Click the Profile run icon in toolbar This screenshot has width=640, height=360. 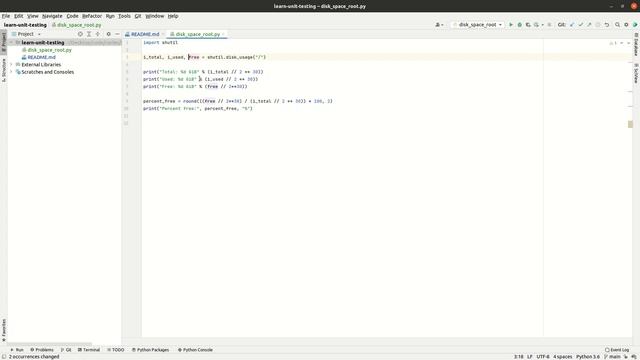click(536, 25)
